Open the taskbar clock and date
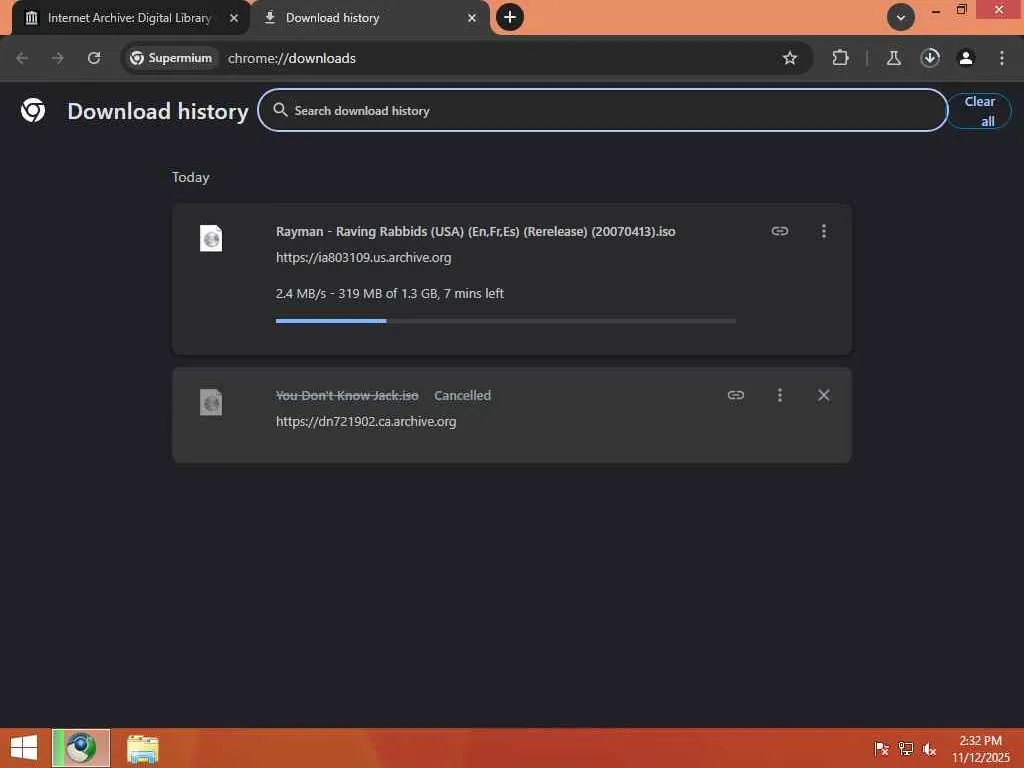 coord(980,748)
